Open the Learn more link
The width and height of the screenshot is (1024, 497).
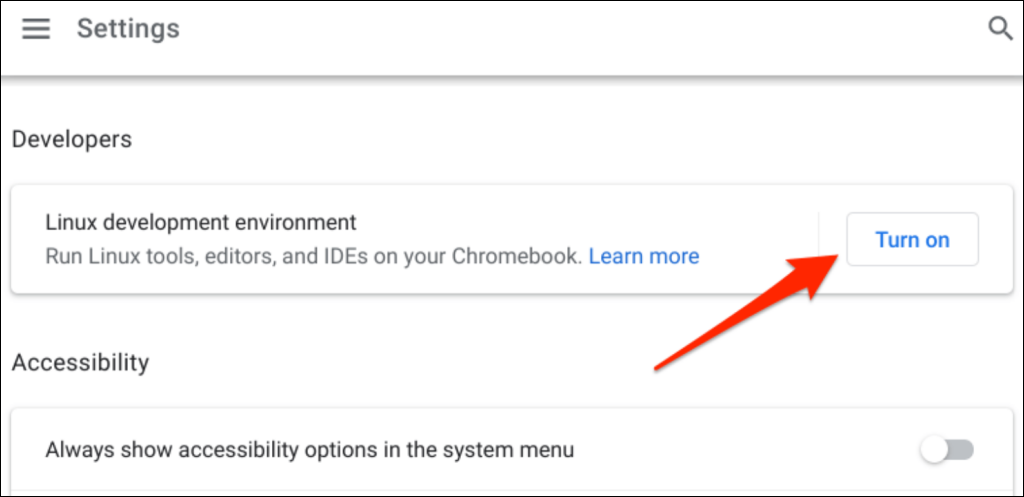pos(644,256)
